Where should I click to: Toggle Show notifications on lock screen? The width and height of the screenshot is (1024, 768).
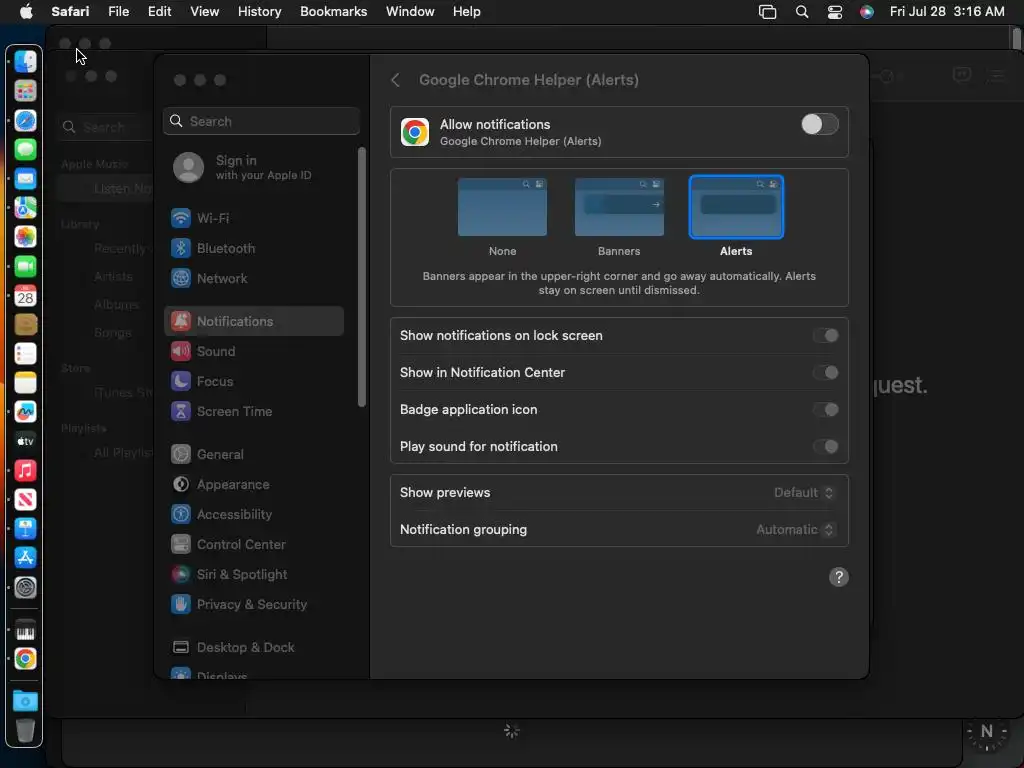pos(825,336)
